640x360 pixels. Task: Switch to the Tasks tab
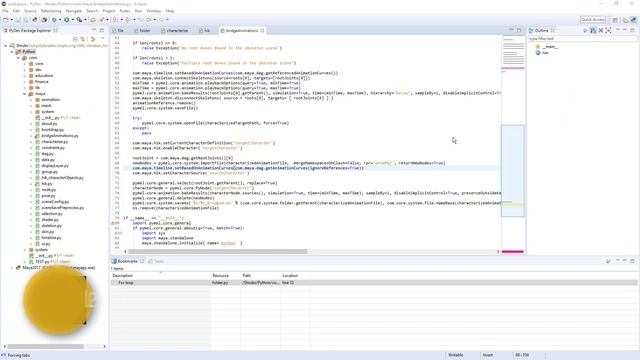pyautogui.click(x=156, y=261)
